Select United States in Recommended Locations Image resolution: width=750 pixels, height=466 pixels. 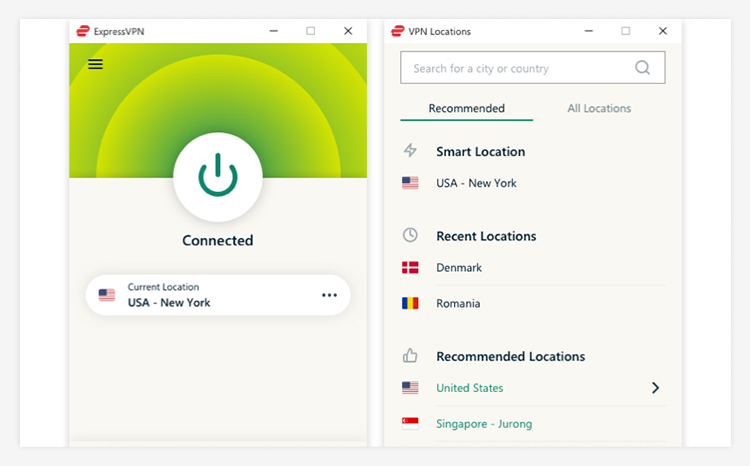click(470, 388)
